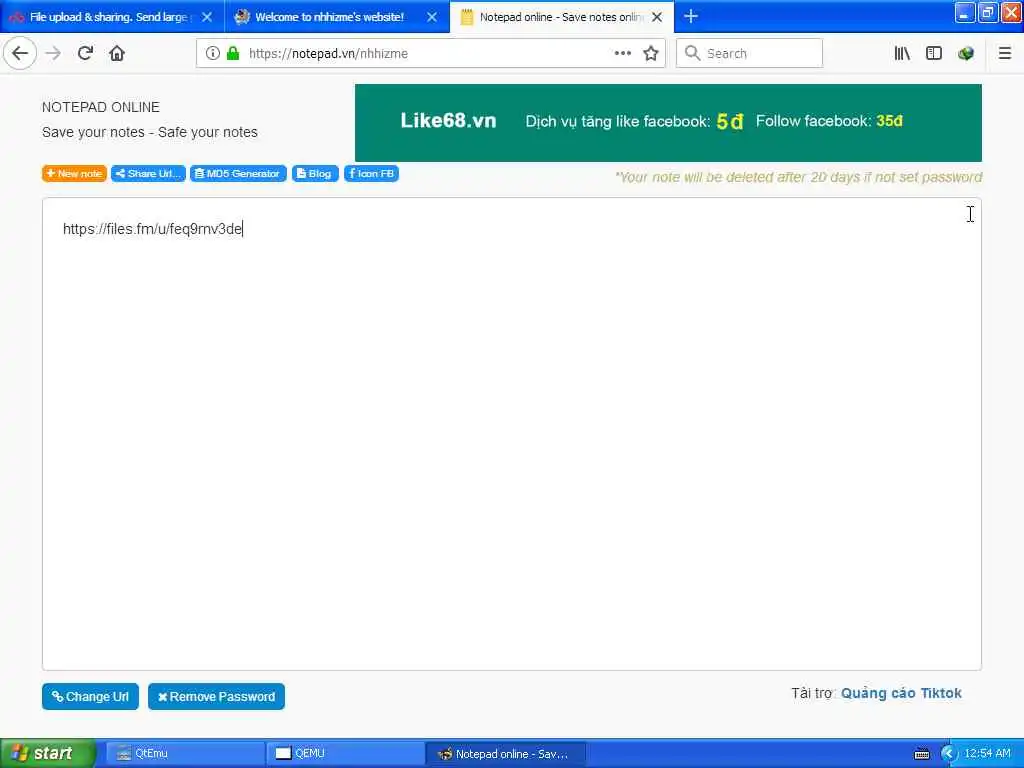1024x768 pixels.
Task: Close the Welcome to nhhizme's website tab
Action: [432, 17]
